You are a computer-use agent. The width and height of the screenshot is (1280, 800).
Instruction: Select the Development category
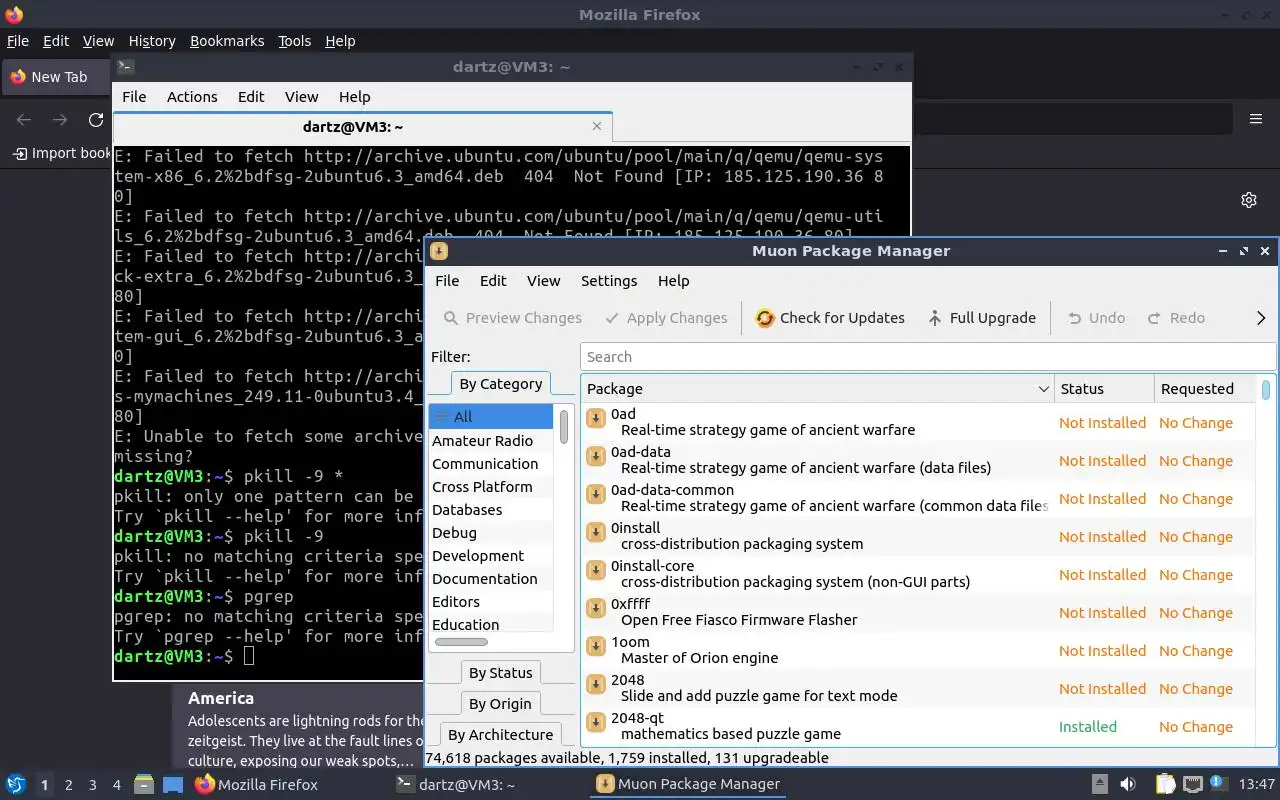[x=490, y=556]
